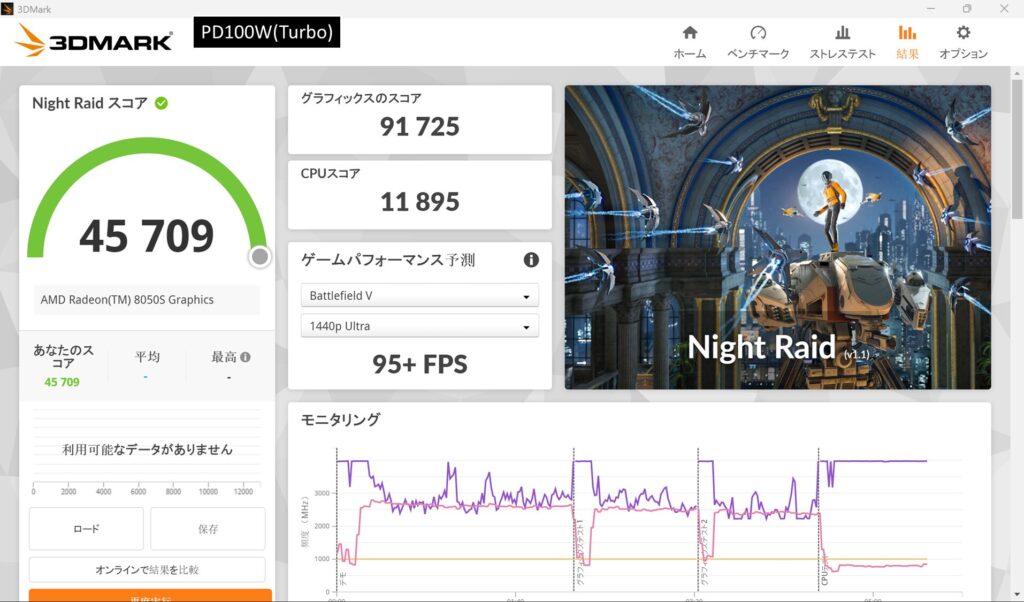
Task: Click the first graphics test marker line
Action: click(574, 519)
